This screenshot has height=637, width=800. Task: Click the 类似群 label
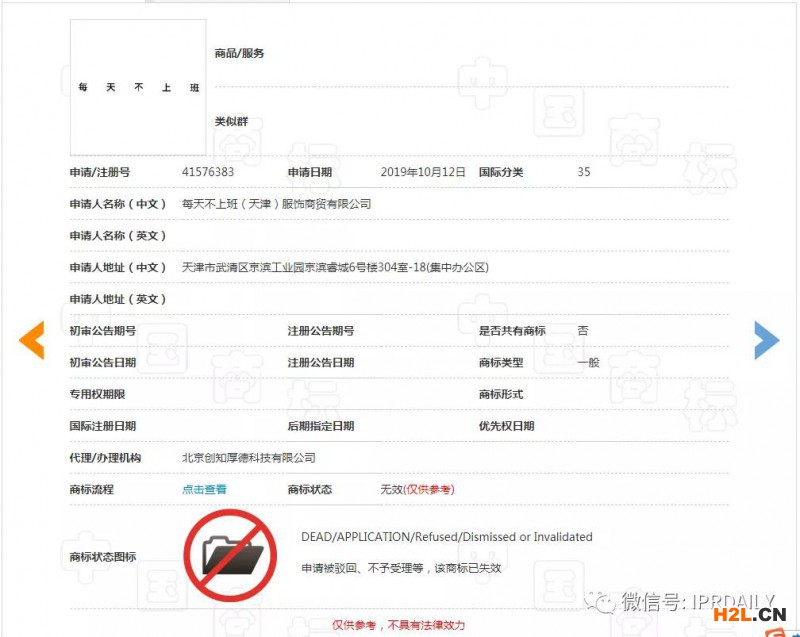pyautogui.click(x=231, y=121)
